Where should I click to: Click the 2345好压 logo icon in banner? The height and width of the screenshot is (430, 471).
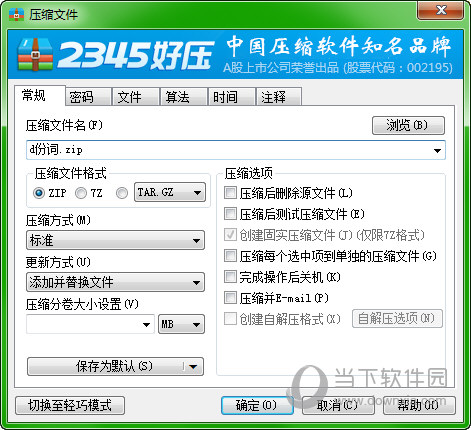tap(35, 54)
